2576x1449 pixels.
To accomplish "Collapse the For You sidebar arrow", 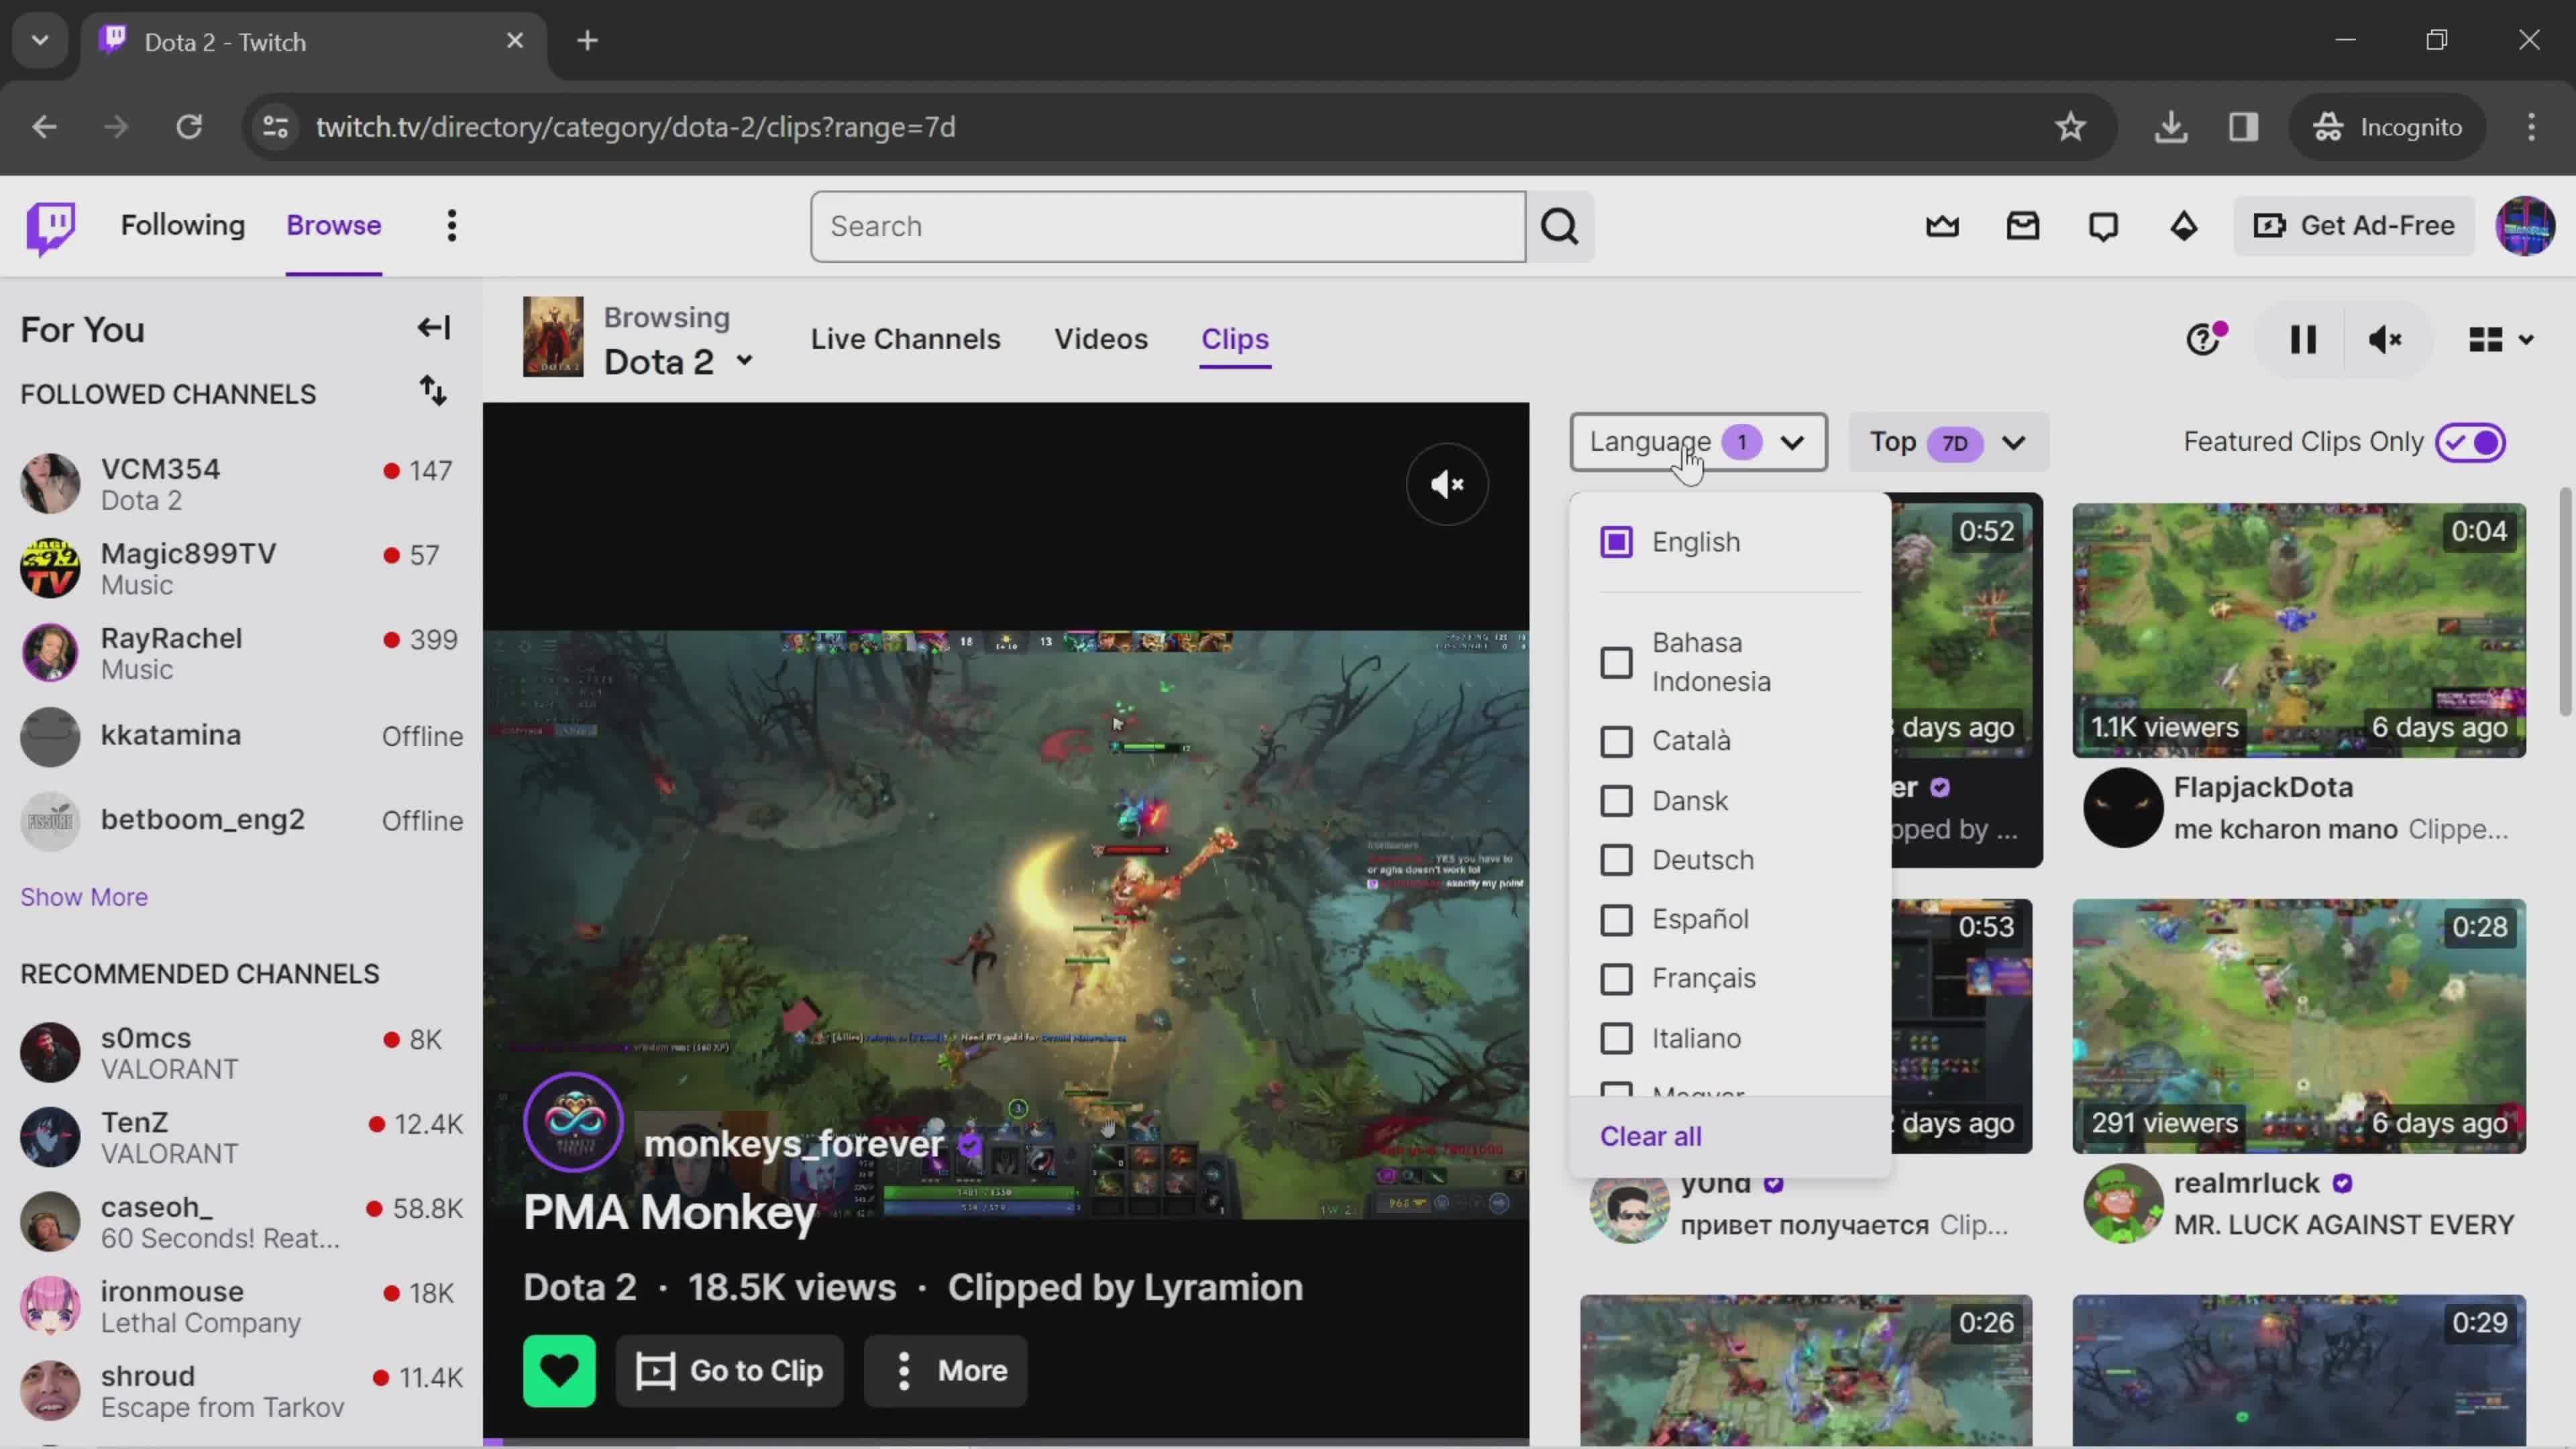I will (x=434, y=328).
